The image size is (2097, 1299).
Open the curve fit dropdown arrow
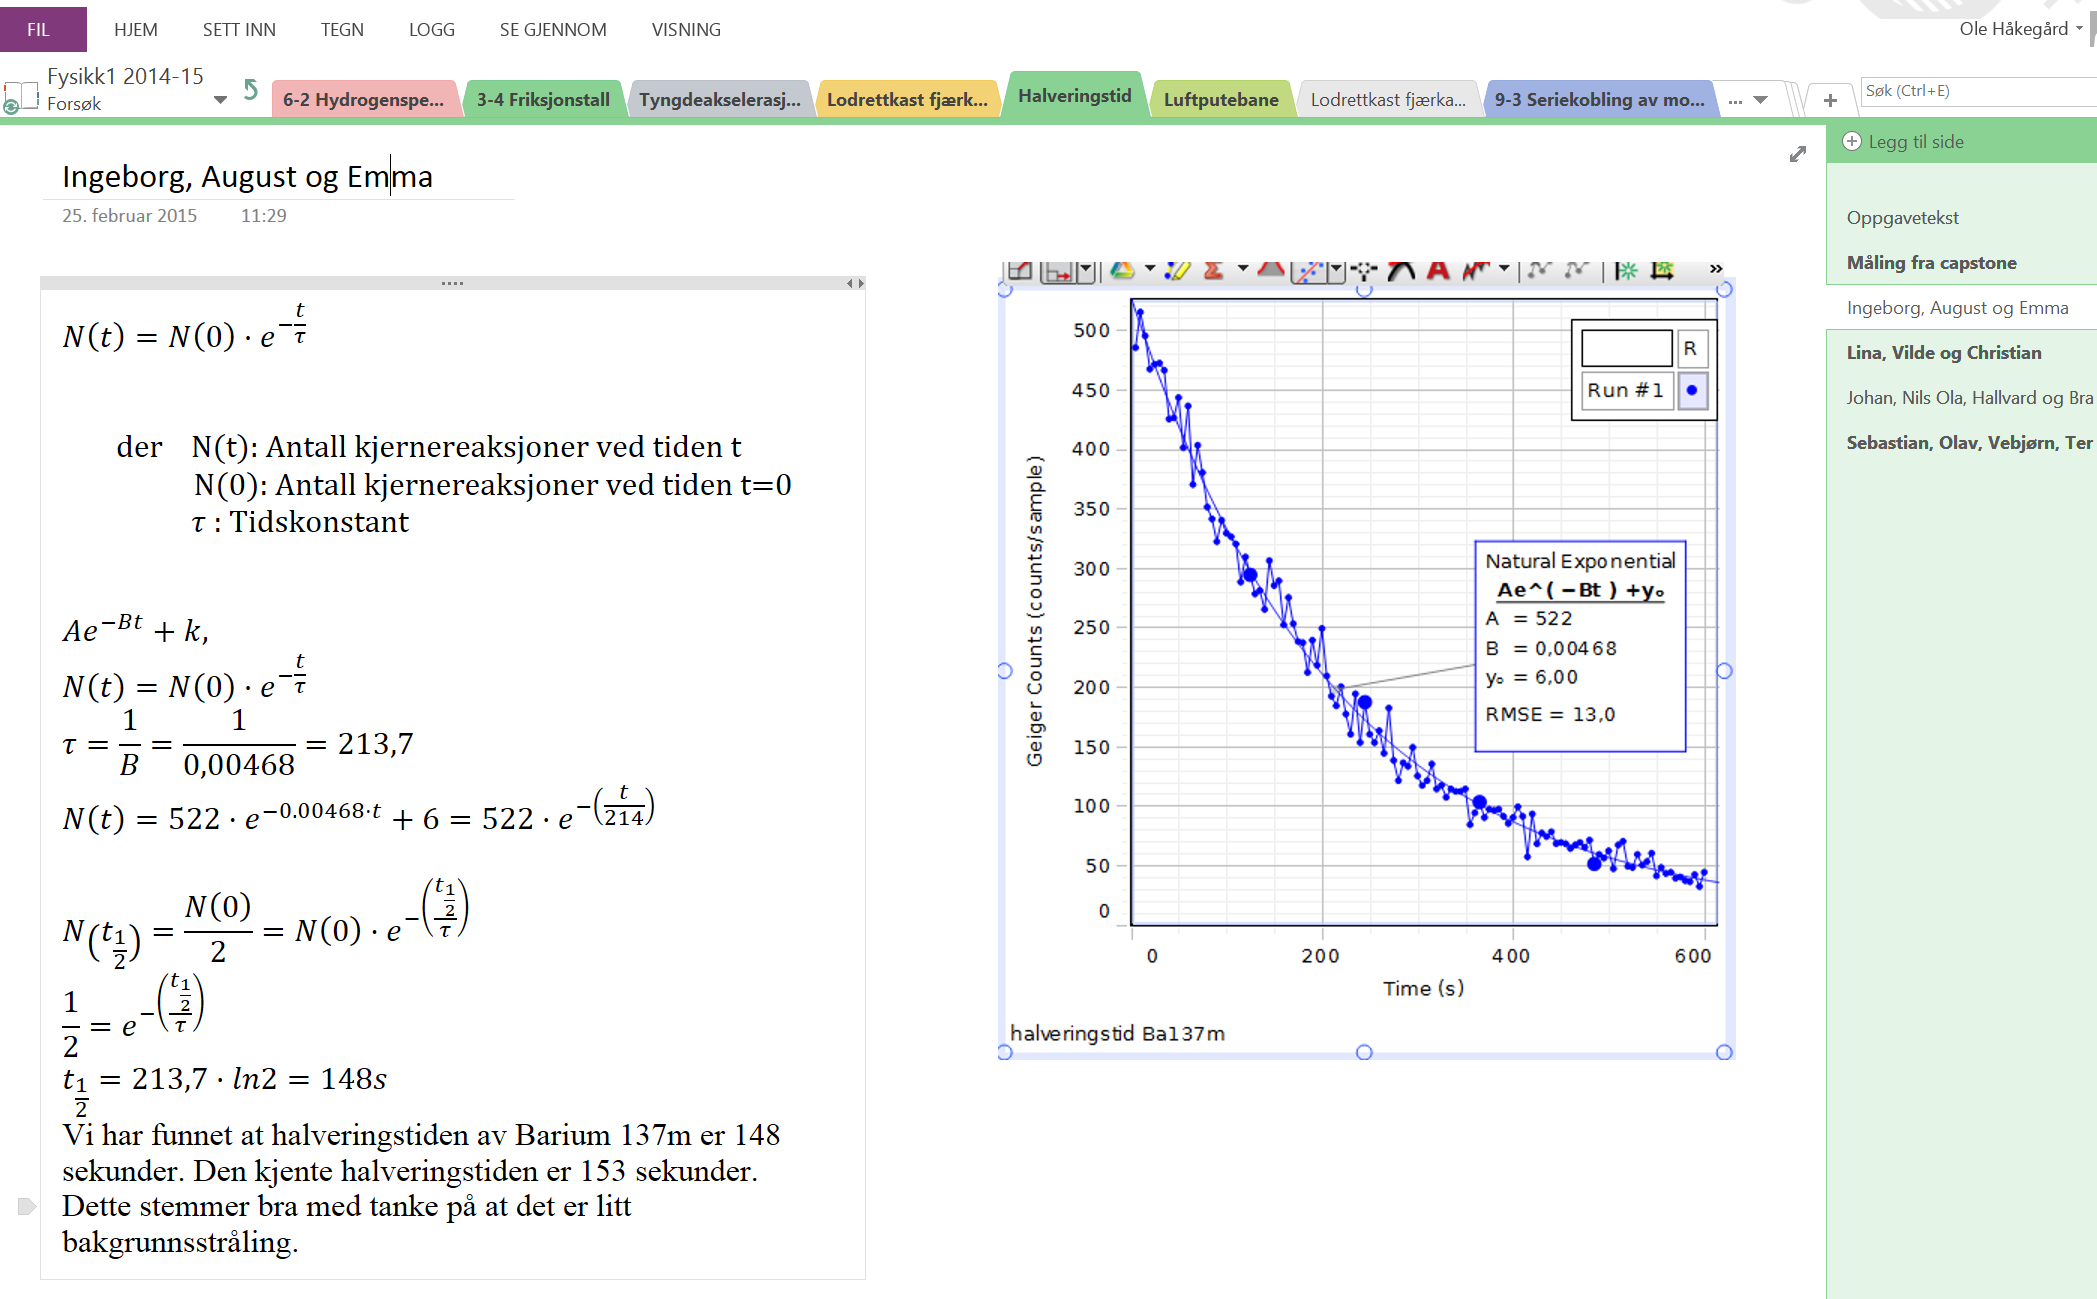click(x=1335, y=271)
